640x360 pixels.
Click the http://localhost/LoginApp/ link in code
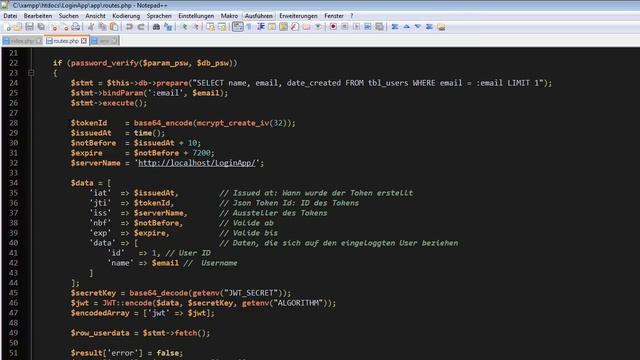pyautogui.click(x=197, y=163)
